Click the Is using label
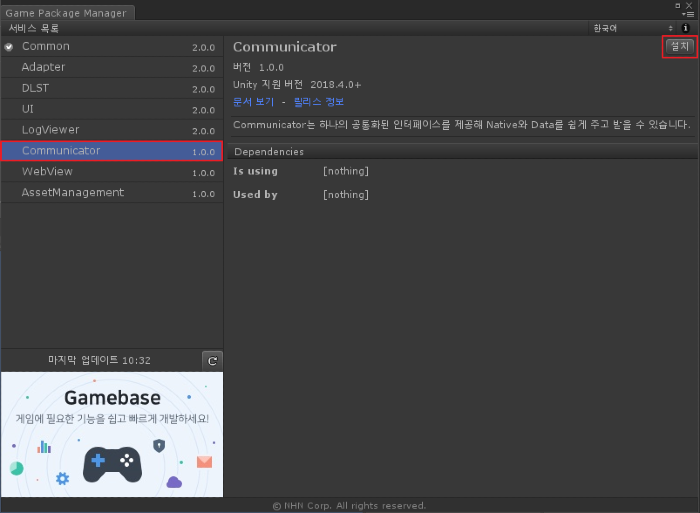 tap(255, 171)
